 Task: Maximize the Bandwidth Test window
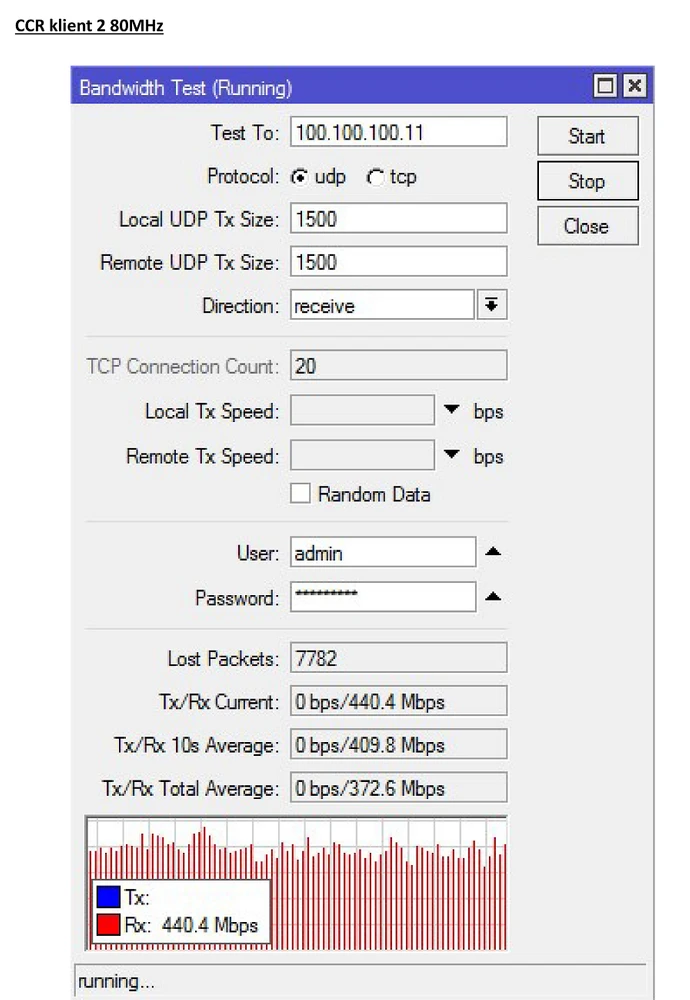[x=606, y=87]
